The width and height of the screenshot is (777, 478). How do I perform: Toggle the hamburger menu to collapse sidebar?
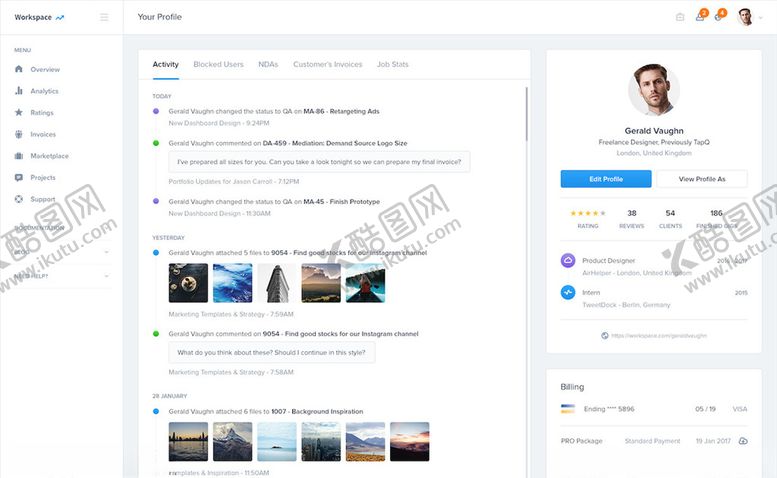pos(104,17)
